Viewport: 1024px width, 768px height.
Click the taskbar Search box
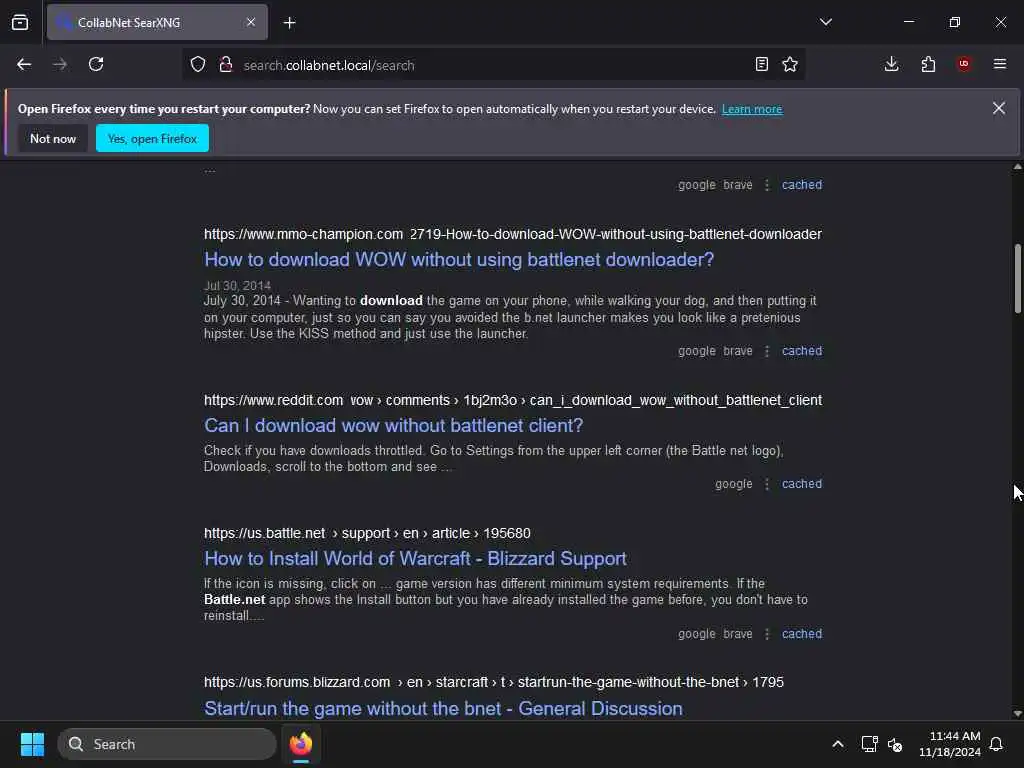point(167,744)
